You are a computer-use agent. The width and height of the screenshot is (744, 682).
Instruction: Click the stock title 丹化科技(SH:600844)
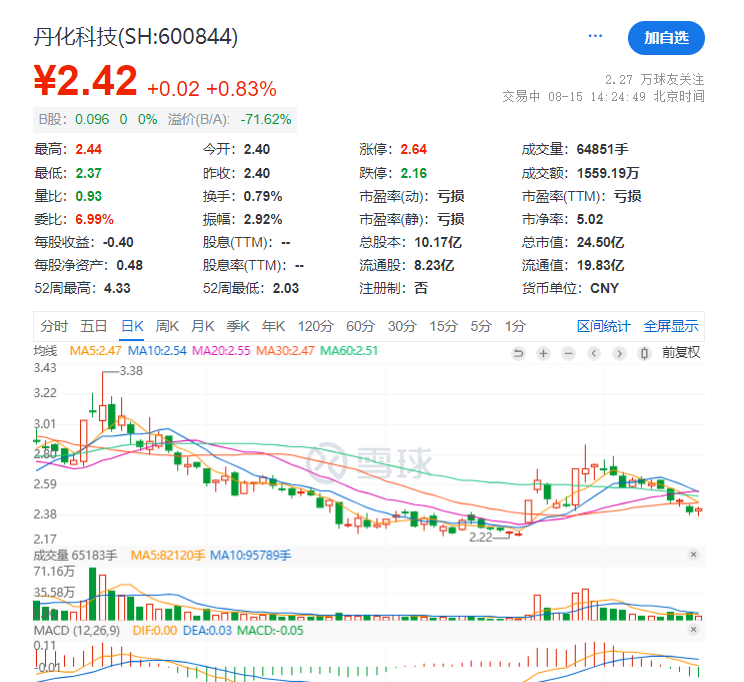[136, 37]
